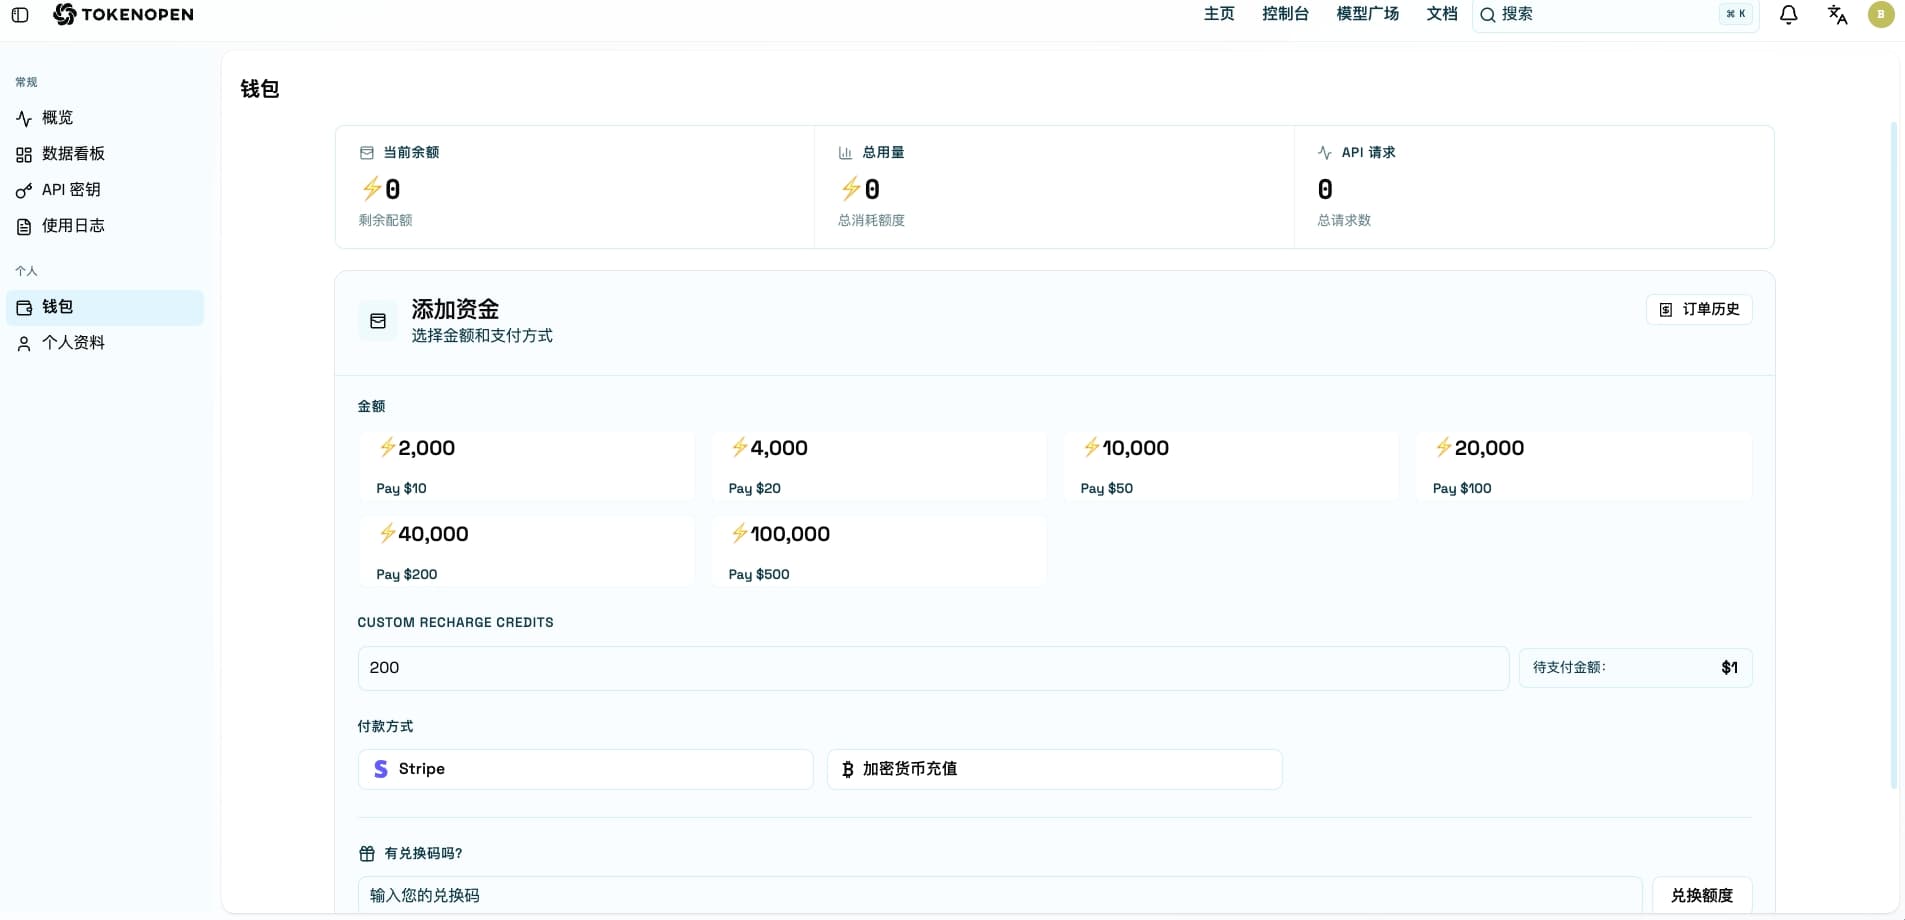
Task: Click the 当前余额 card icon
Action: click(366, 153)
